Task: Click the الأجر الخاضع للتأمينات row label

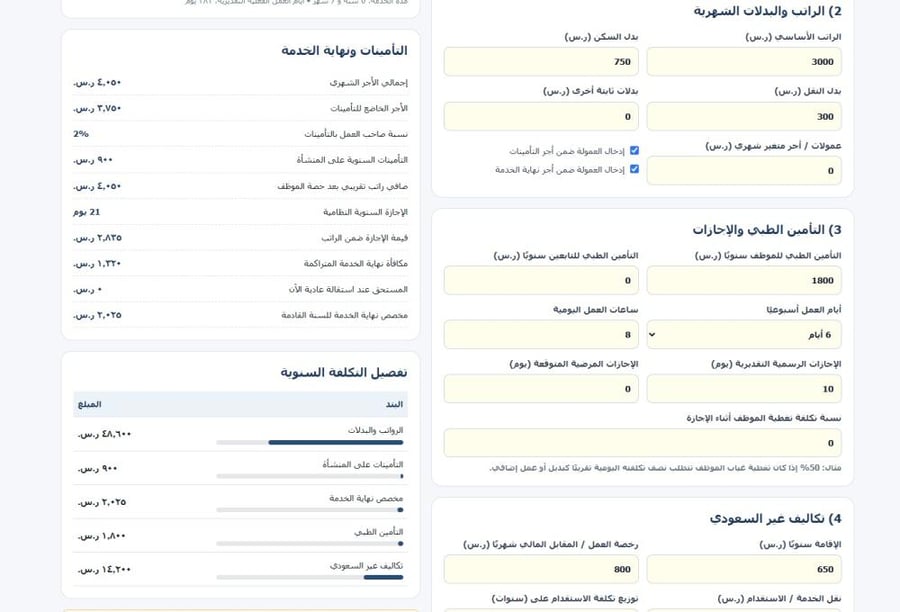Action: 369,109
